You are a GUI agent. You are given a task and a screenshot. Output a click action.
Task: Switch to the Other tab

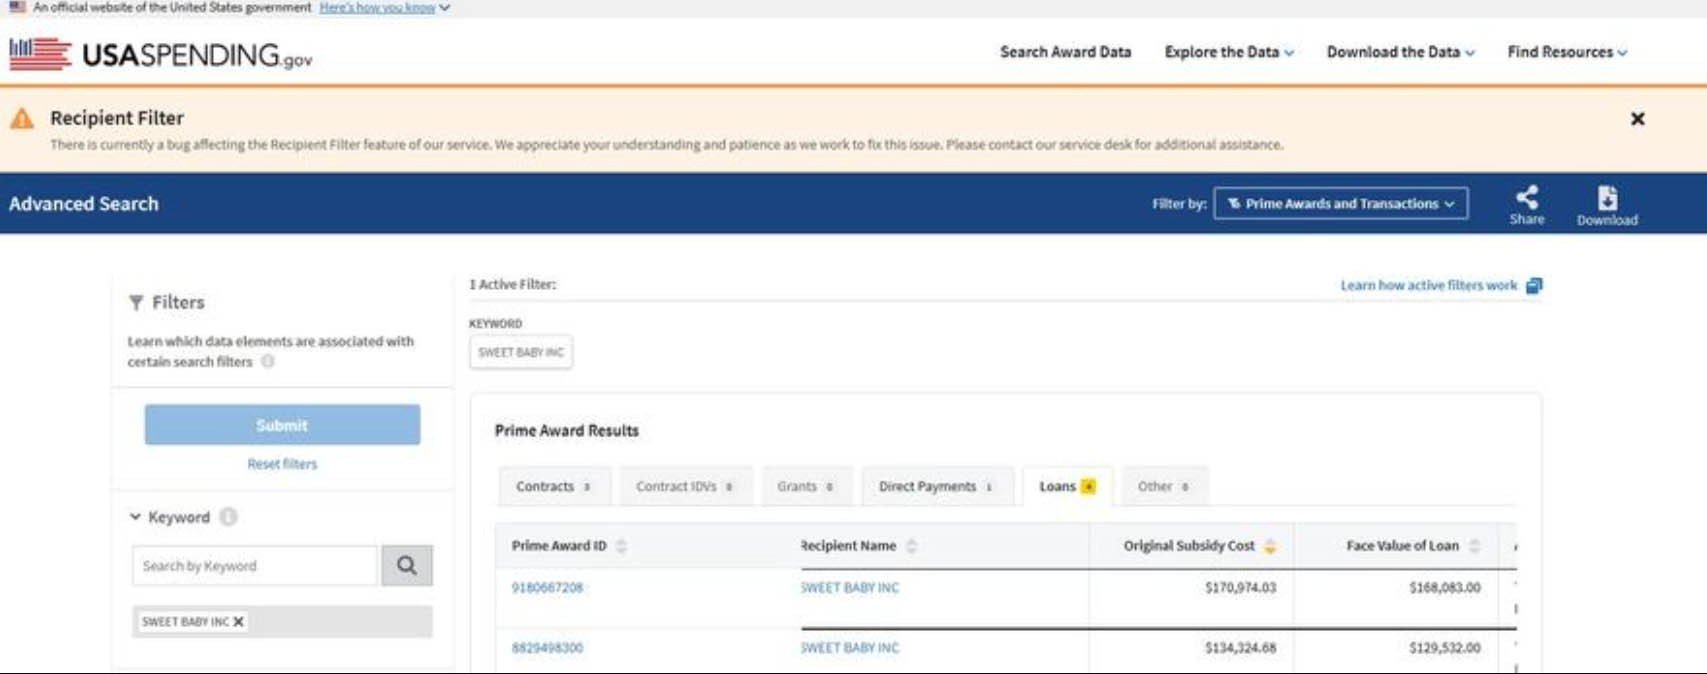point(1164,486)
